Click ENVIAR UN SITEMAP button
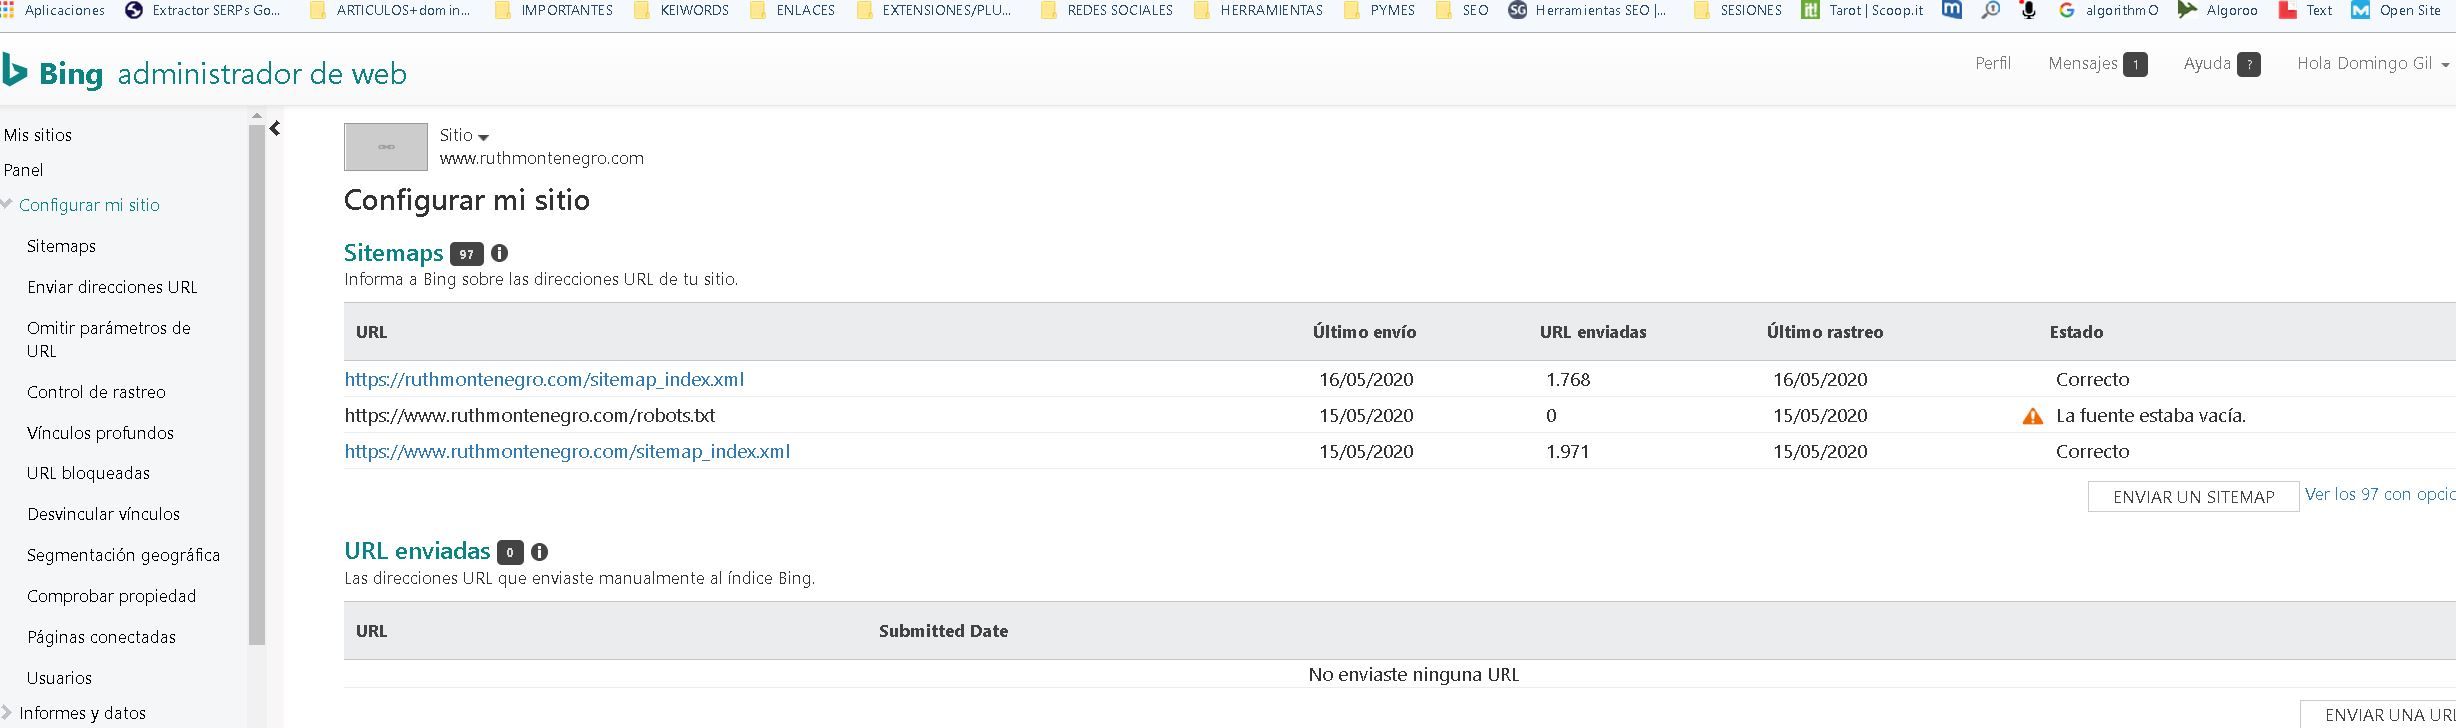 pyautogui.click(x=2193, y=497)
